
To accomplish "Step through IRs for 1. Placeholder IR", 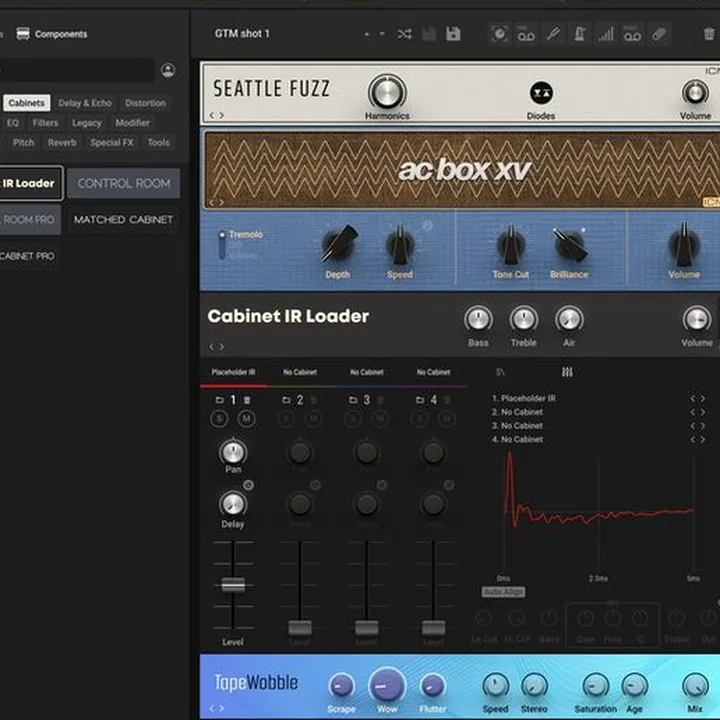I will pos(698,399).
